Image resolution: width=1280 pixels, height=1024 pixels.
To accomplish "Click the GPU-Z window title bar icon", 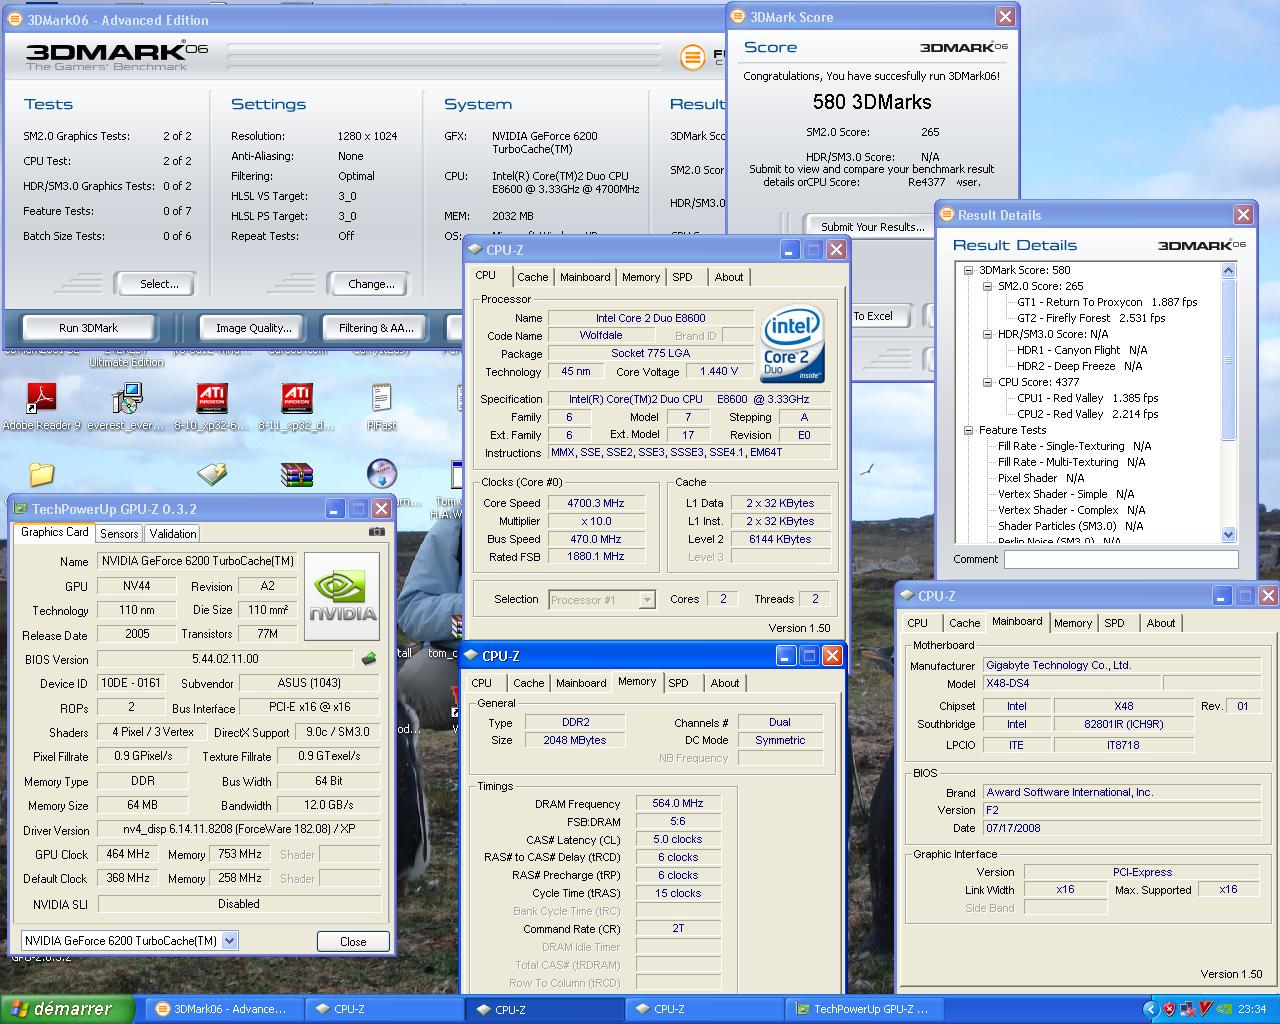I will pyautogui.click(x=21, y=509).
